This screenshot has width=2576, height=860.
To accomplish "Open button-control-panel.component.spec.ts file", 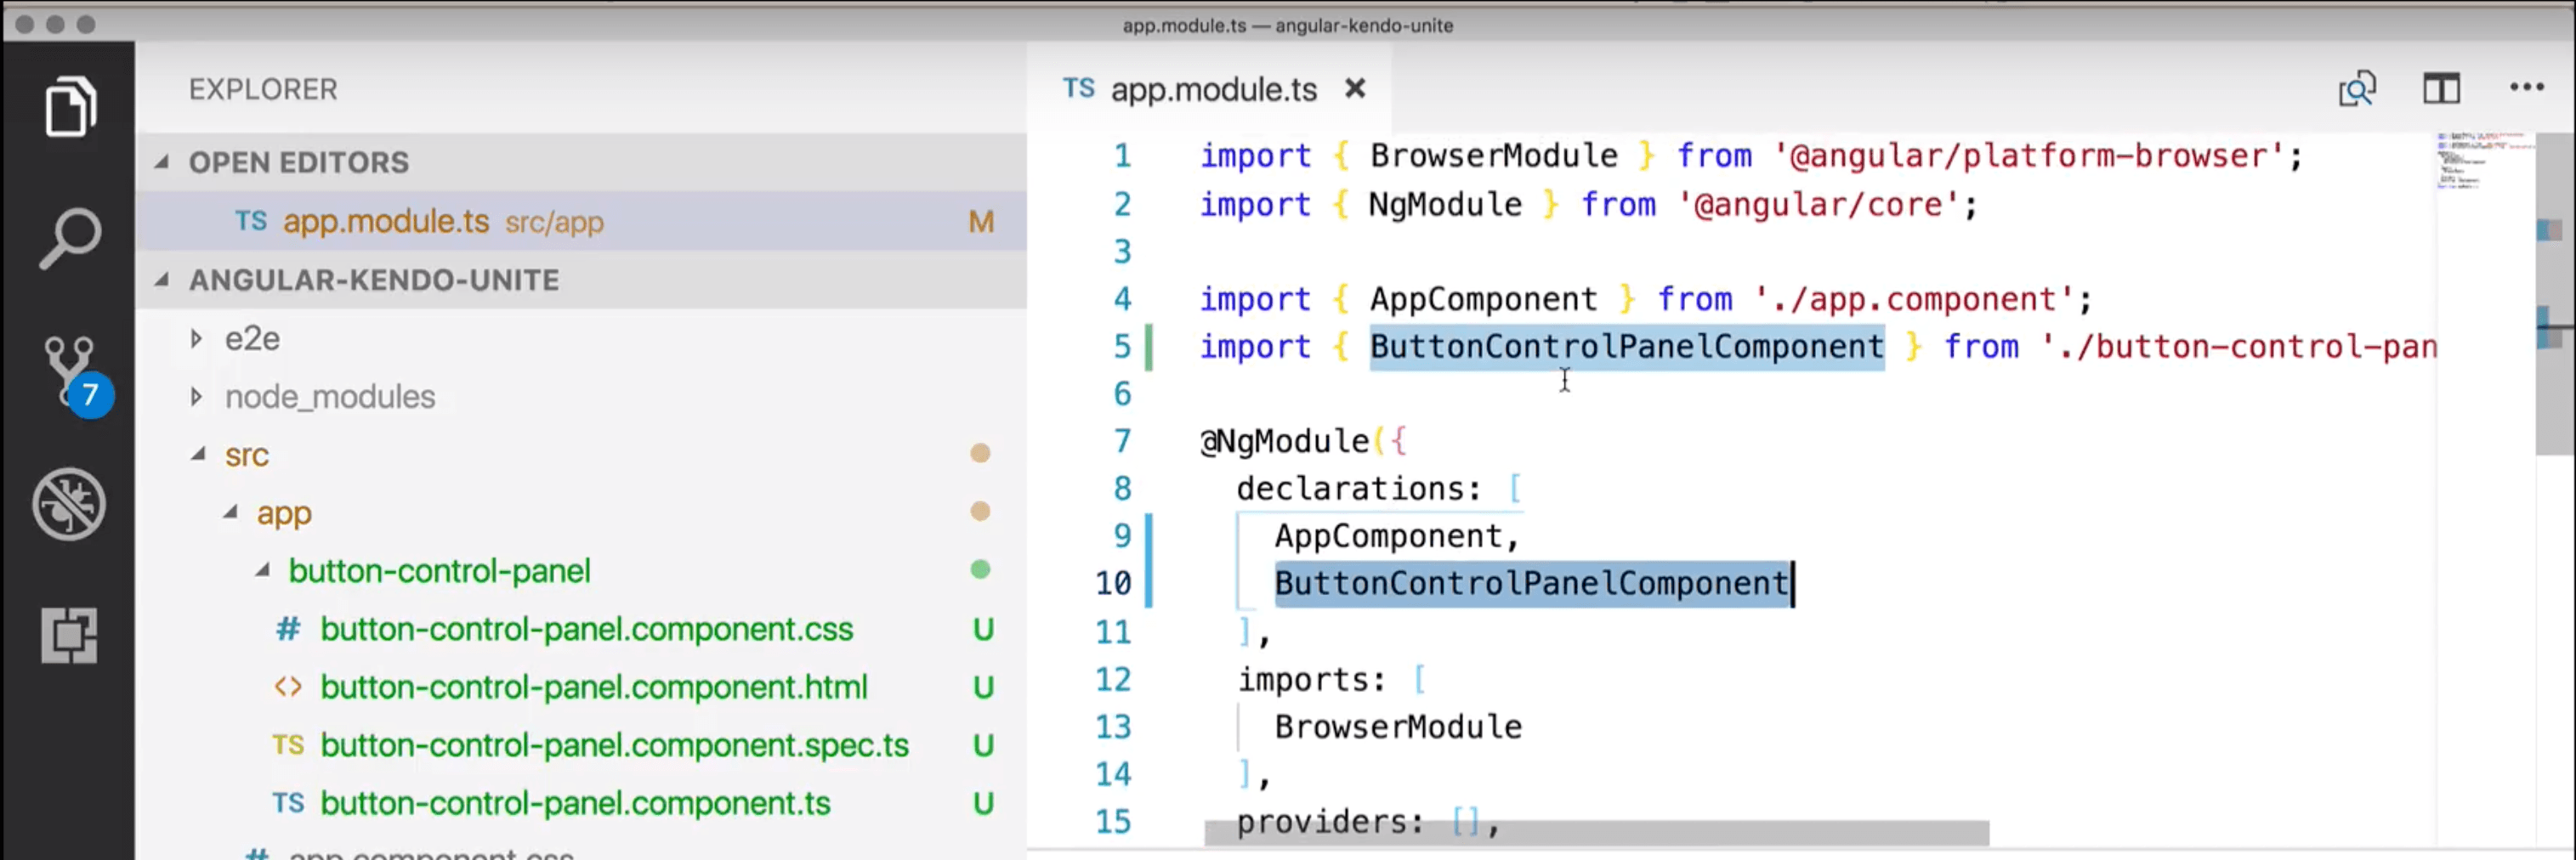I will click(x=614, y=745).
